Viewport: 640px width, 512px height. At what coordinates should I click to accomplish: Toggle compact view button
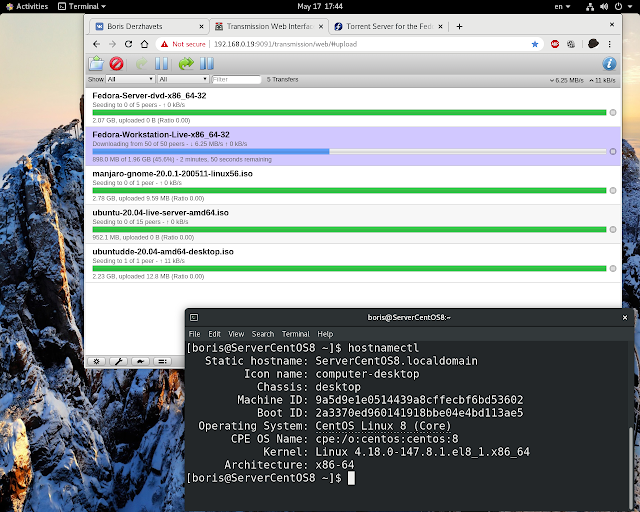162,361
